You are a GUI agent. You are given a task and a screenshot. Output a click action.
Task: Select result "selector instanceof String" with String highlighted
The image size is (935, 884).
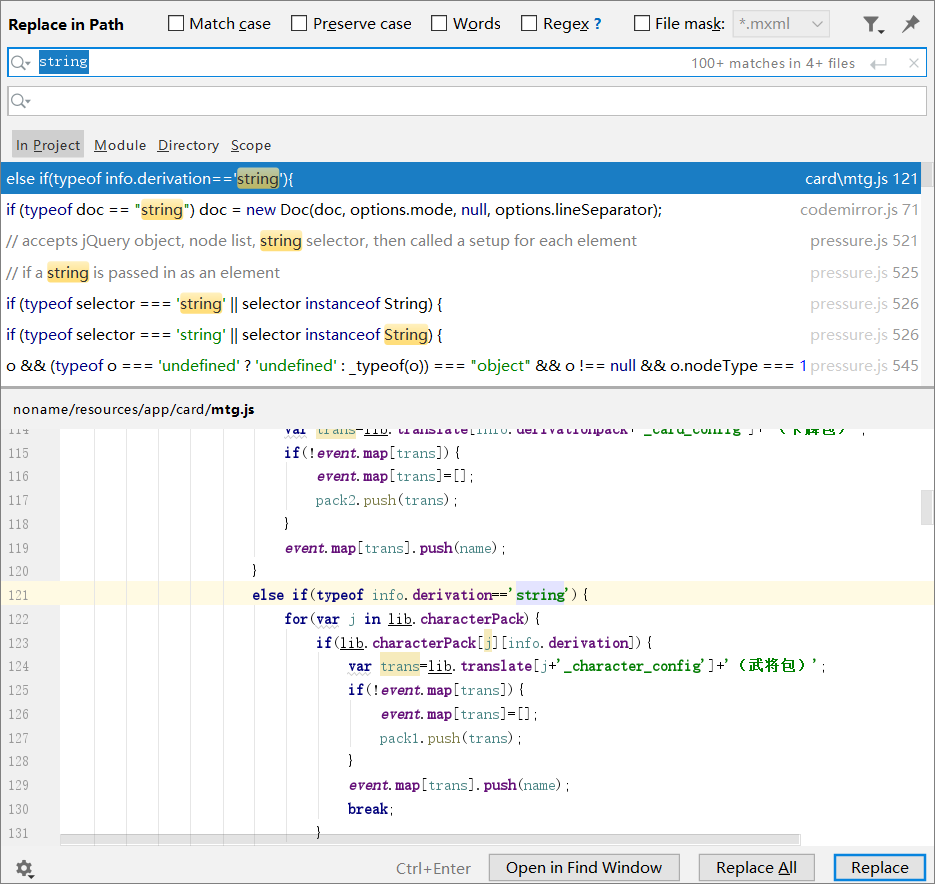click(460, 335)
